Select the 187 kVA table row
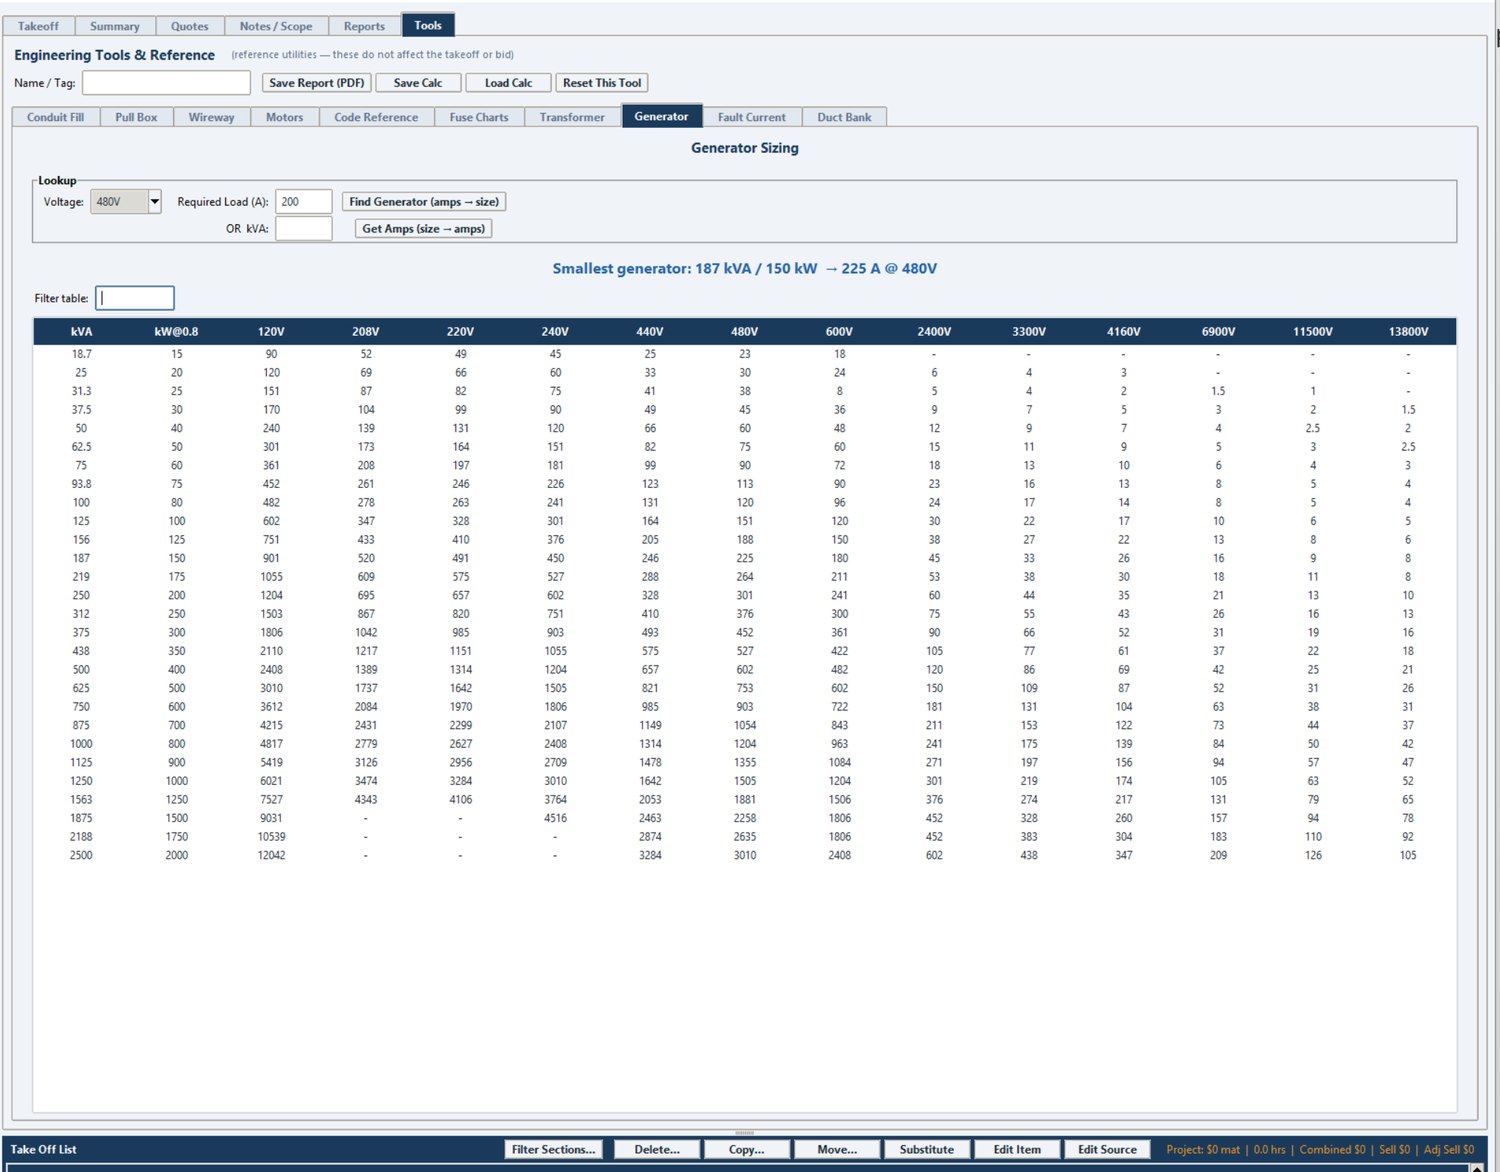 (x=745, y=558)
